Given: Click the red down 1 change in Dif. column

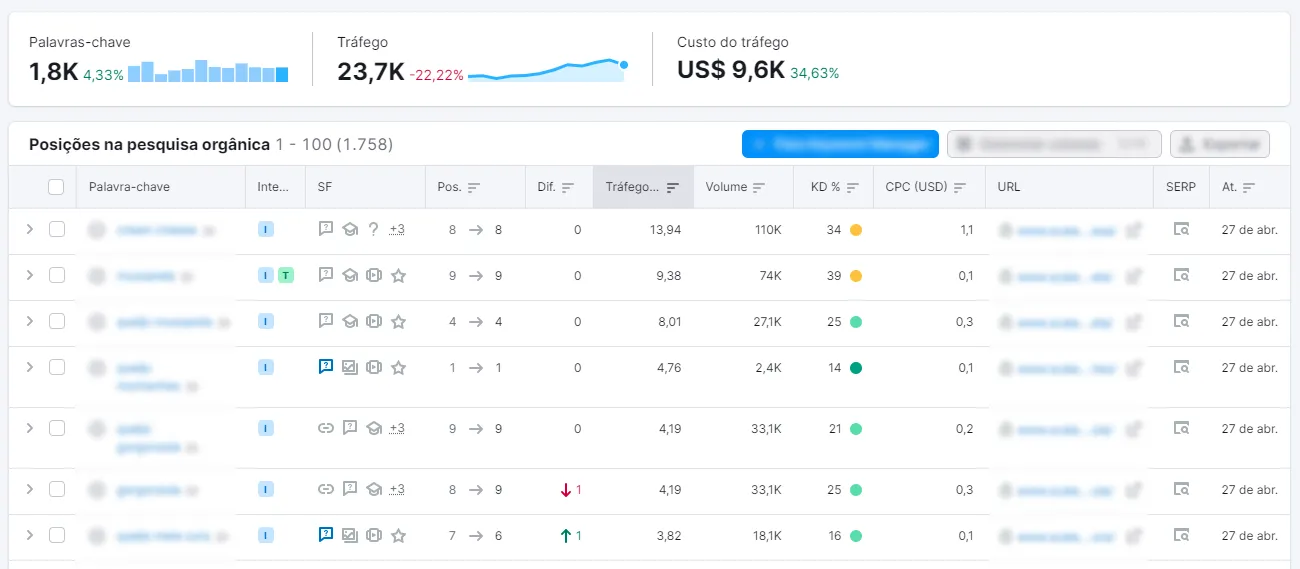Looking at the screenshot, I should click(x=571, y=490).
